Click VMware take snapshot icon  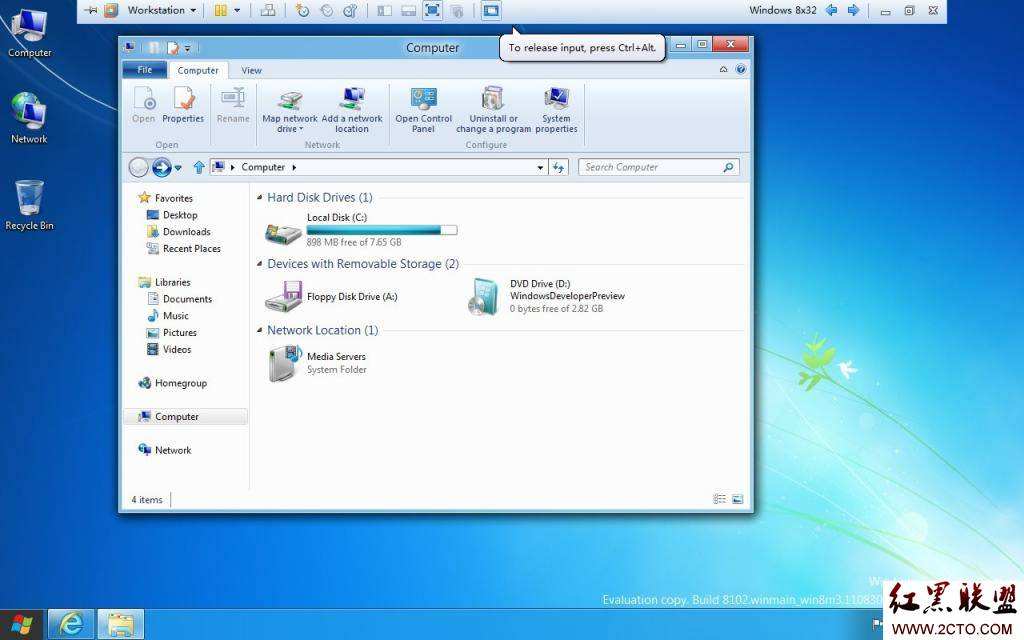coord(302,10)
